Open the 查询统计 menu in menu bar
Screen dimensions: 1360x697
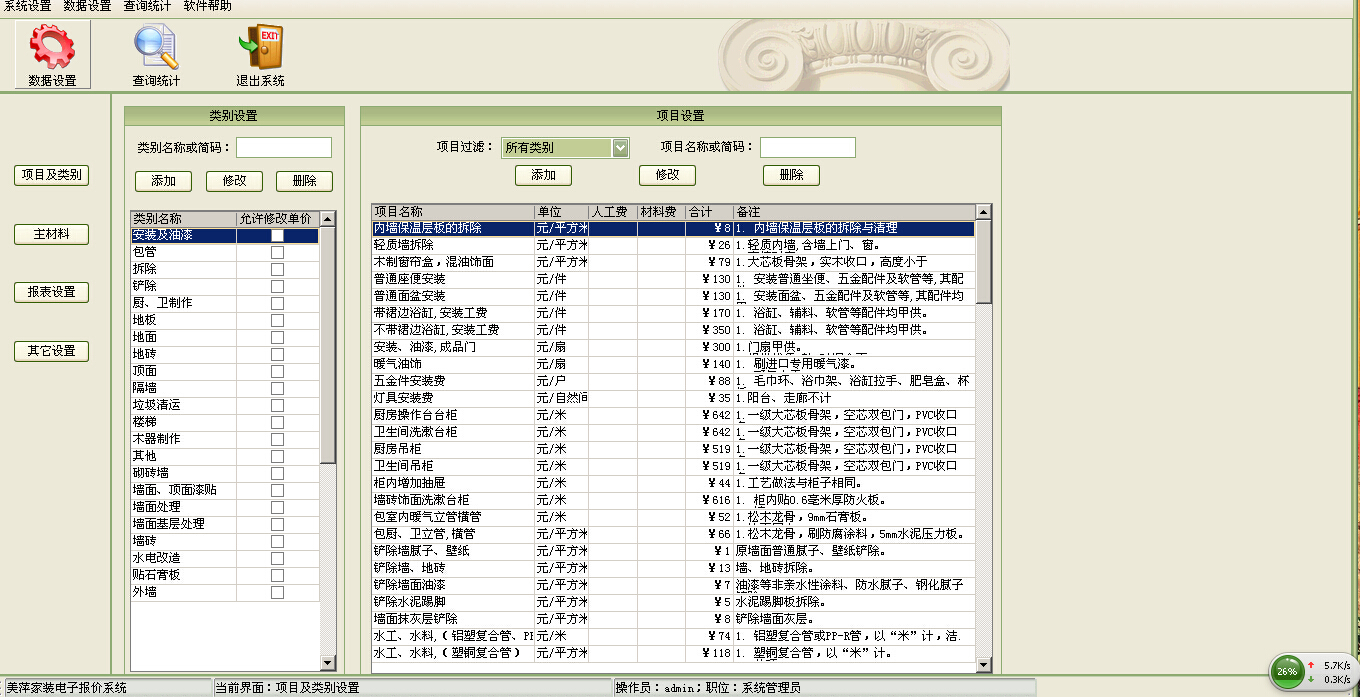coord(147,6)
